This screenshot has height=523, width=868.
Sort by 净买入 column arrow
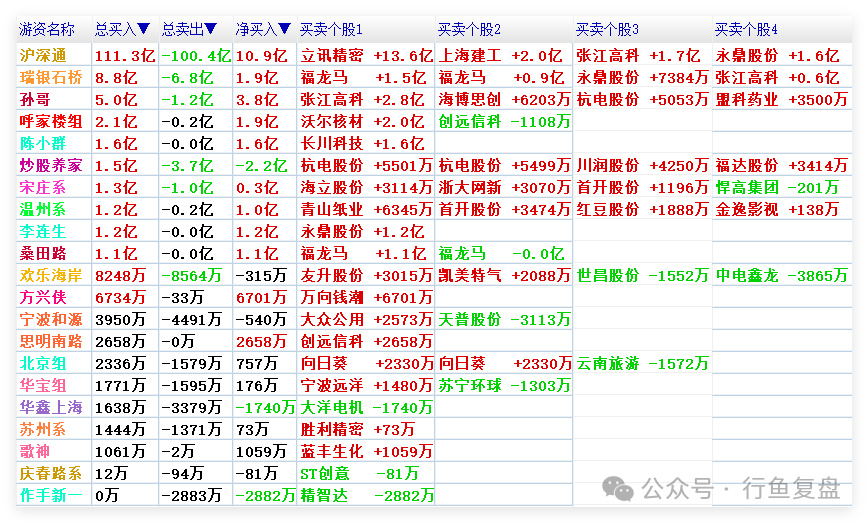285,29
